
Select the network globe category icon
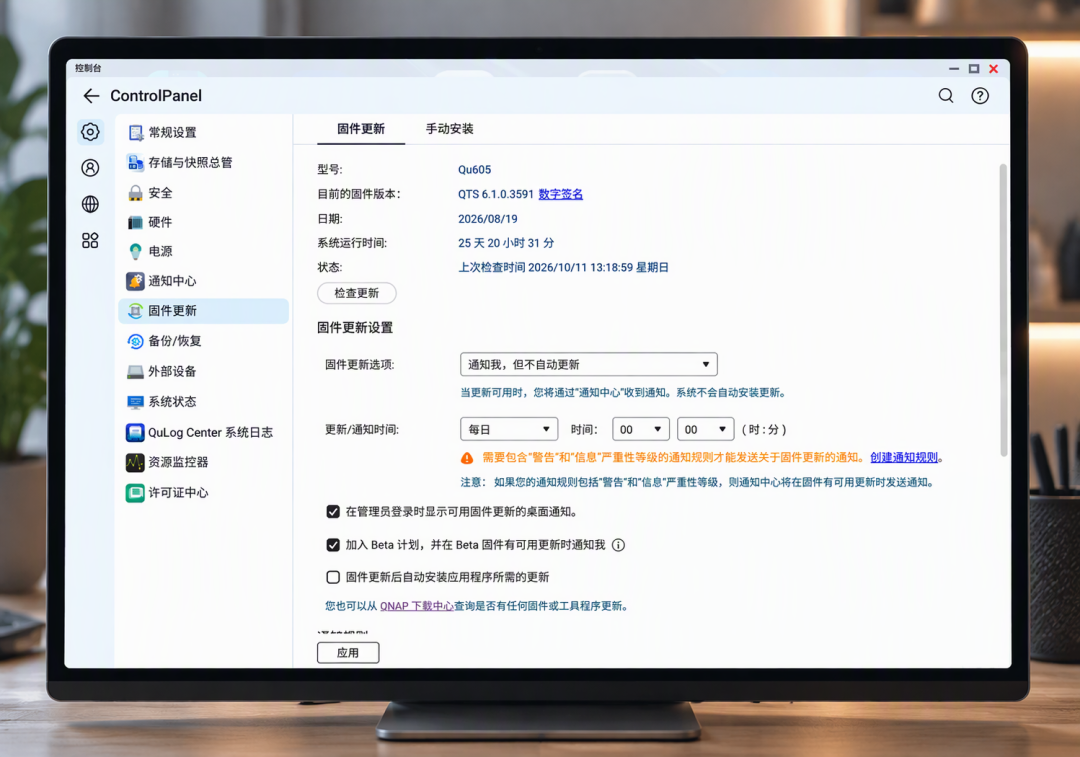(90, 204)
